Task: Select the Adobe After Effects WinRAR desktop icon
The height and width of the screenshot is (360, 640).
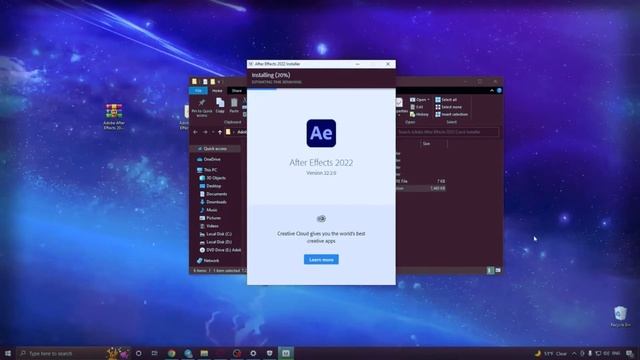Action: coord(114,116)
